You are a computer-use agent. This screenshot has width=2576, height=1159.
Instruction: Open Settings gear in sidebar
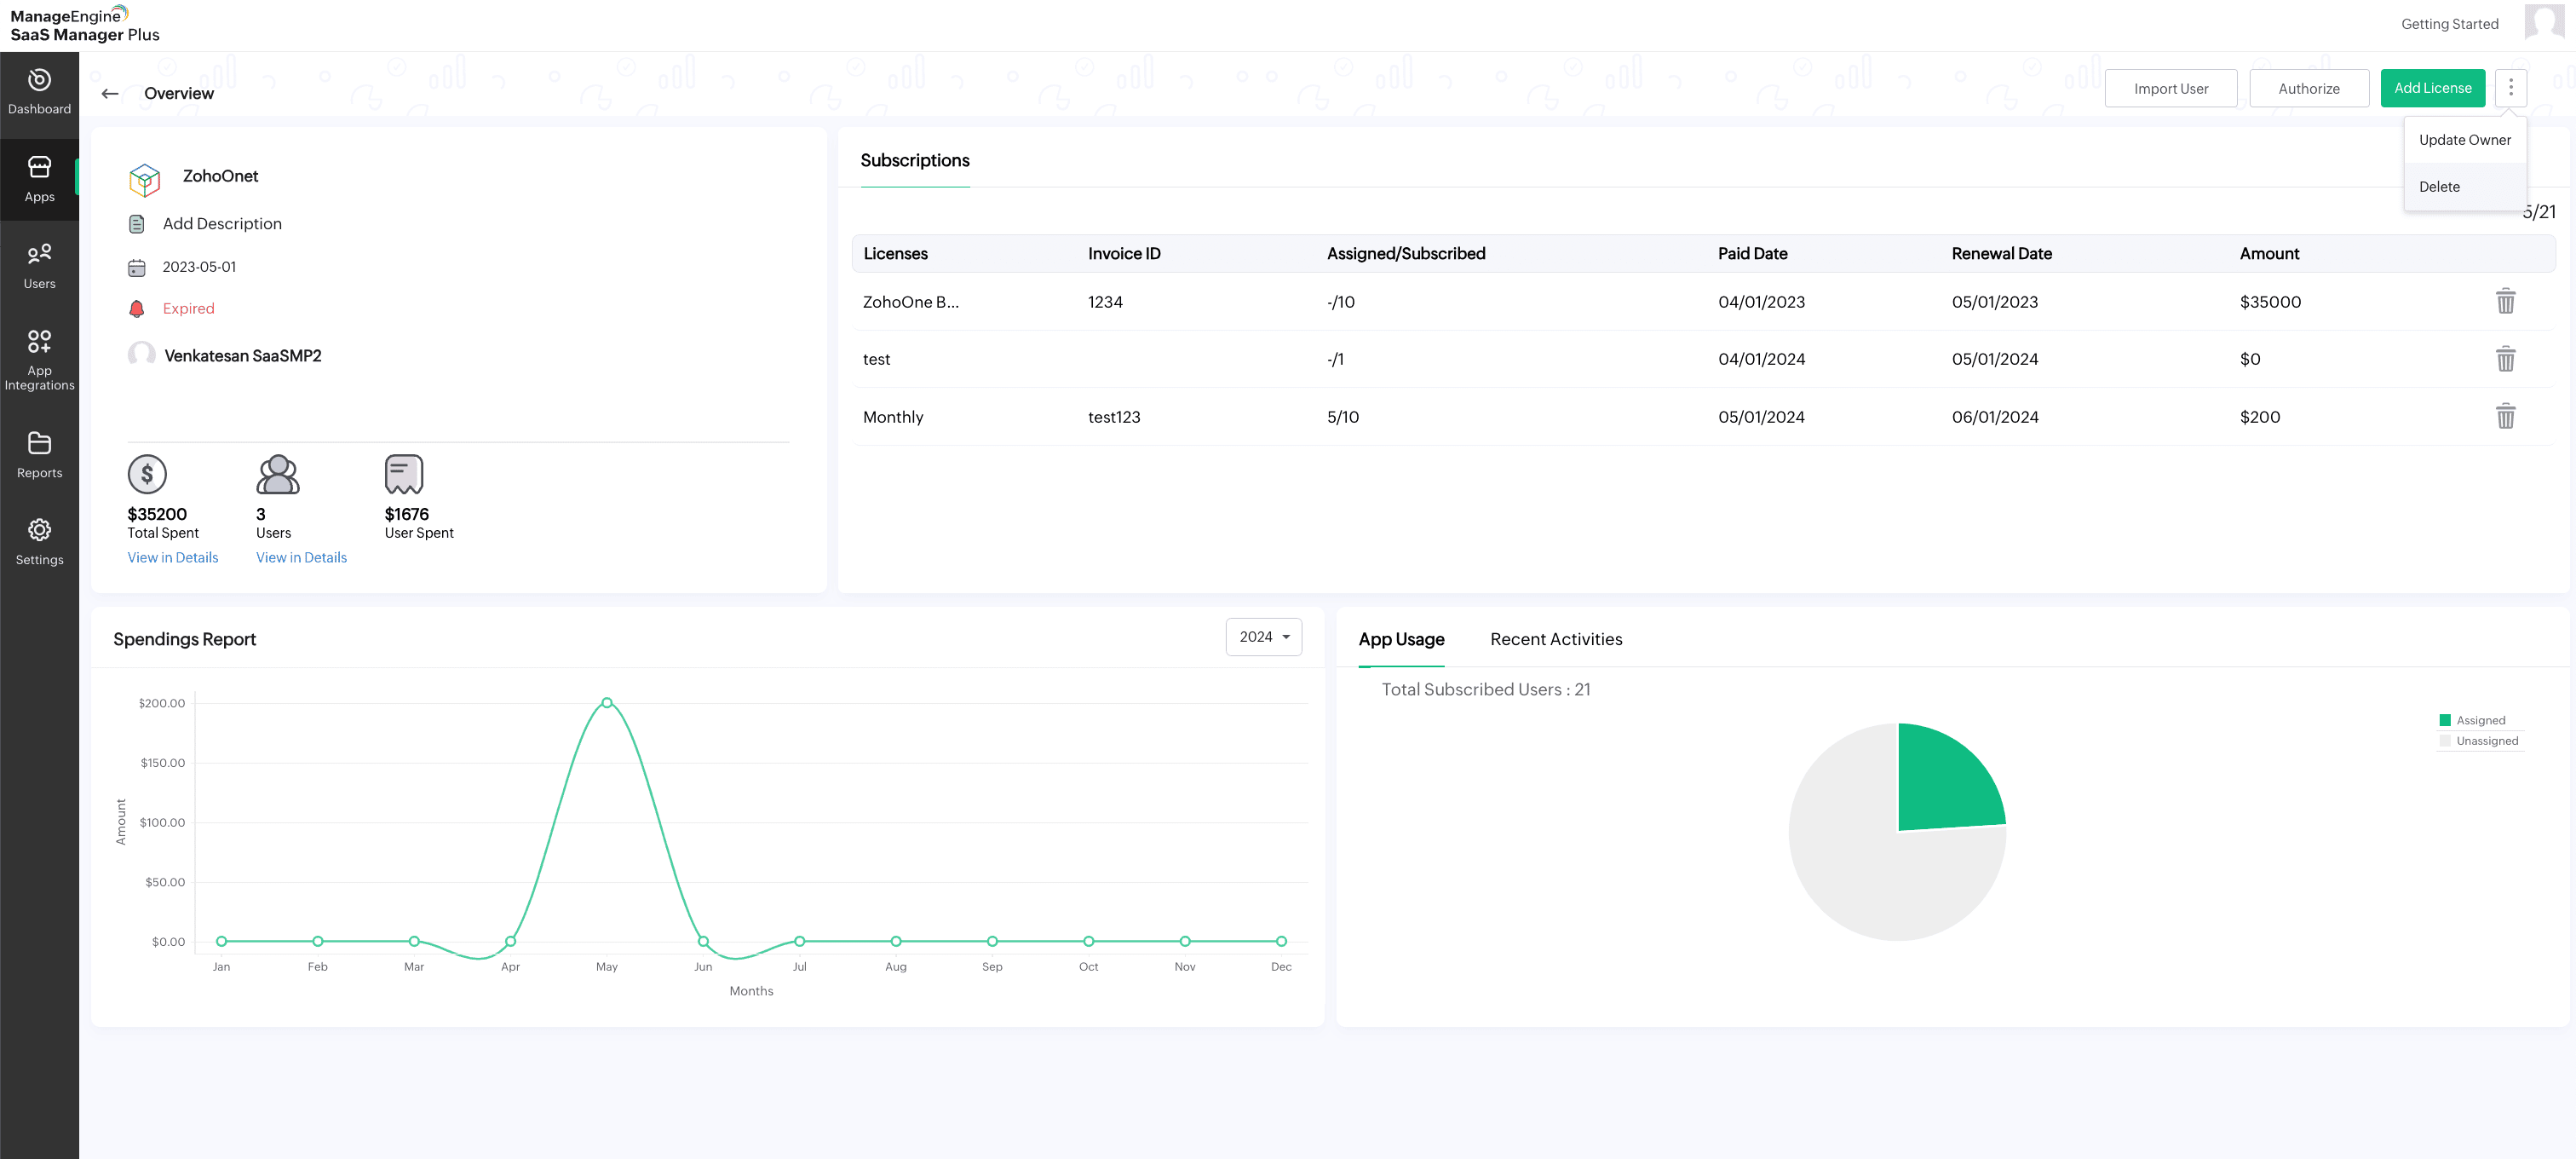point(39,541)
